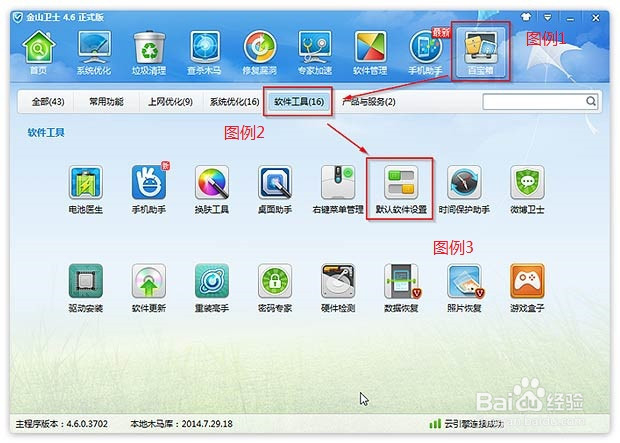This screenshot has width=620, height=443.
Task: Open 专家加速 expert speedup
Action: pos(315,53)
